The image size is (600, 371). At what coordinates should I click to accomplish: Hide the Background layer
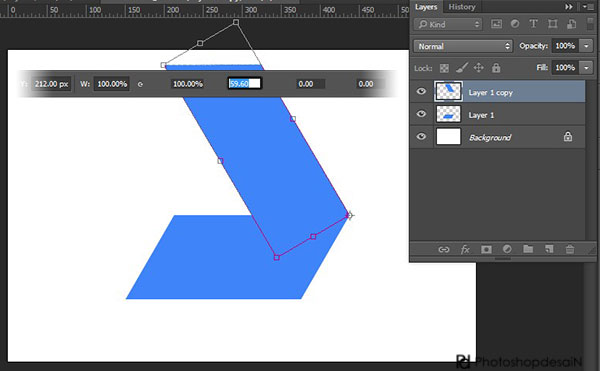point(421,137)
